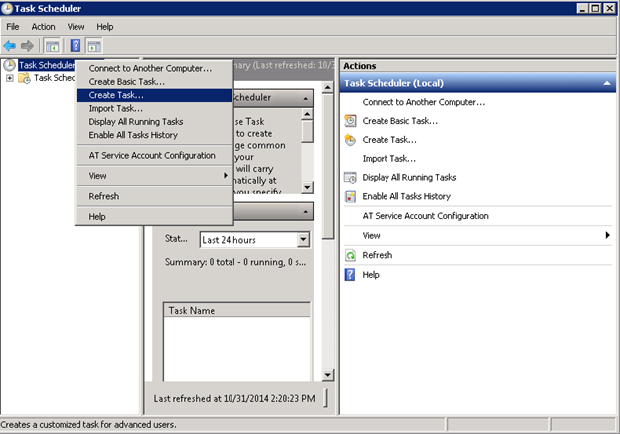Open the View menu in menu bar
Screen dimensions: 620x434
[x=76, y=27]
